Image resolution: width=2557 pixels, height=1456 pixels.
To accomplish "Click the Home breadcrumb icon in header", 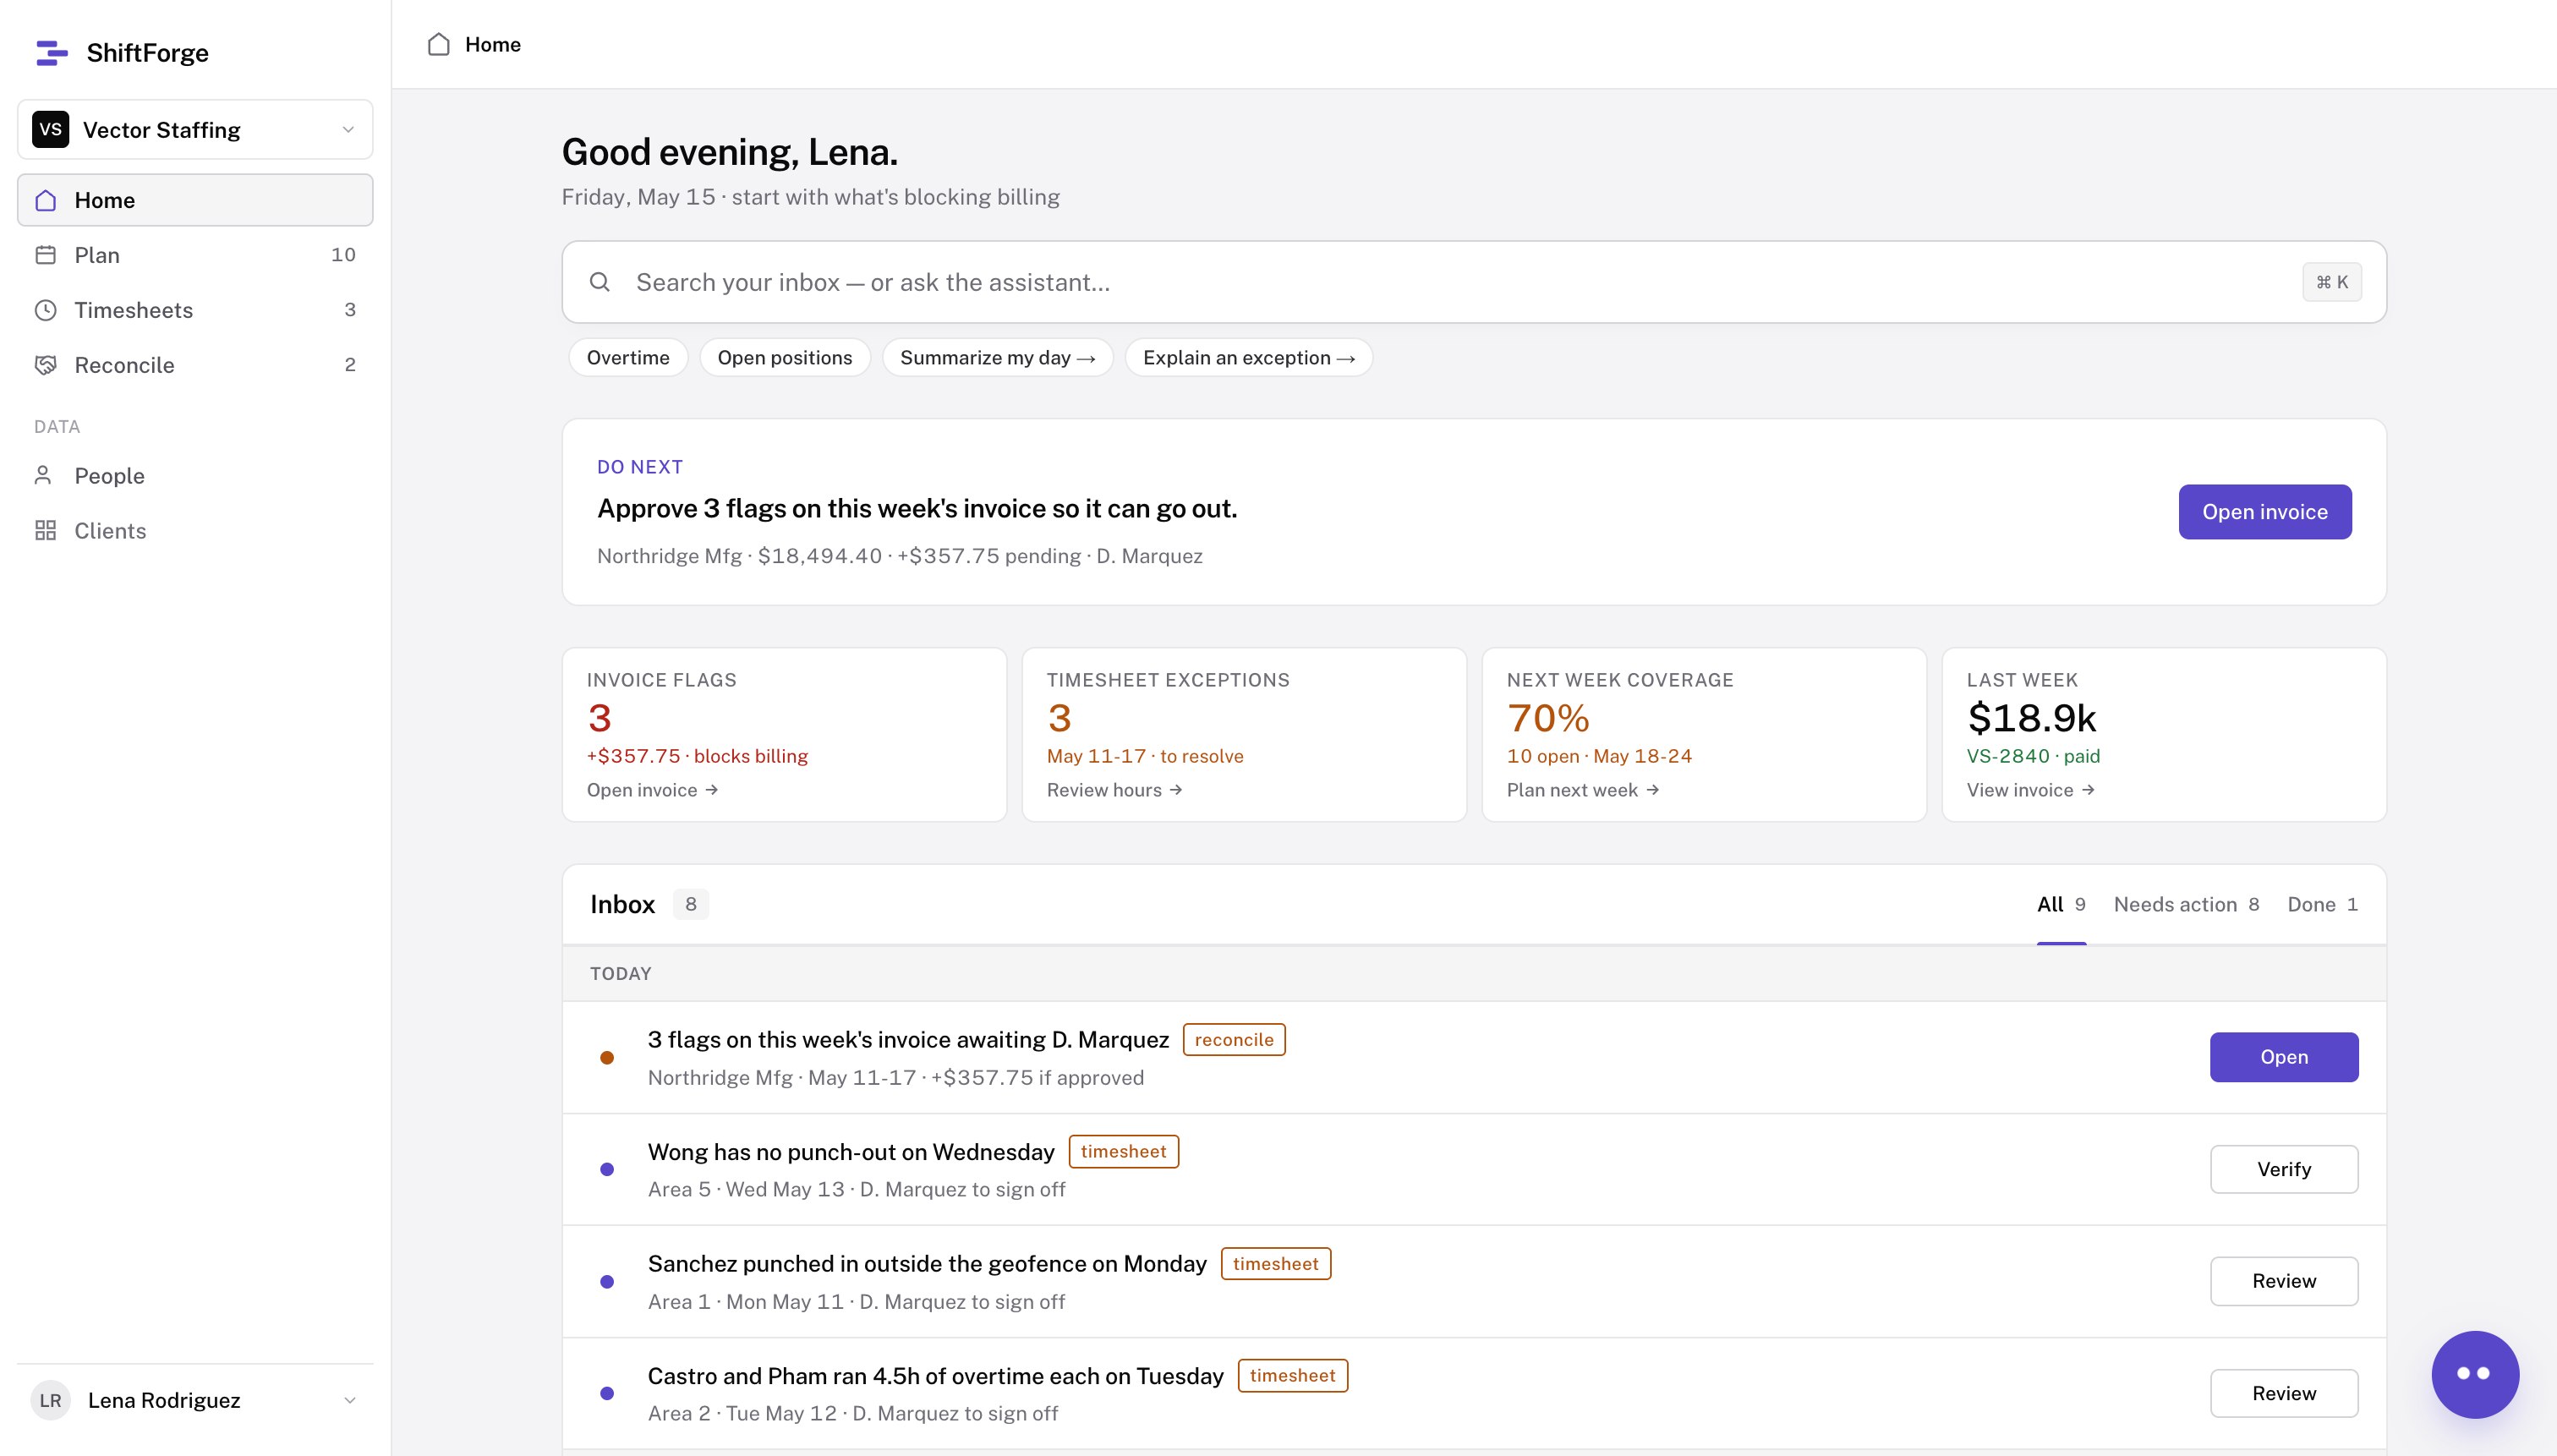I will coord(438,44).
